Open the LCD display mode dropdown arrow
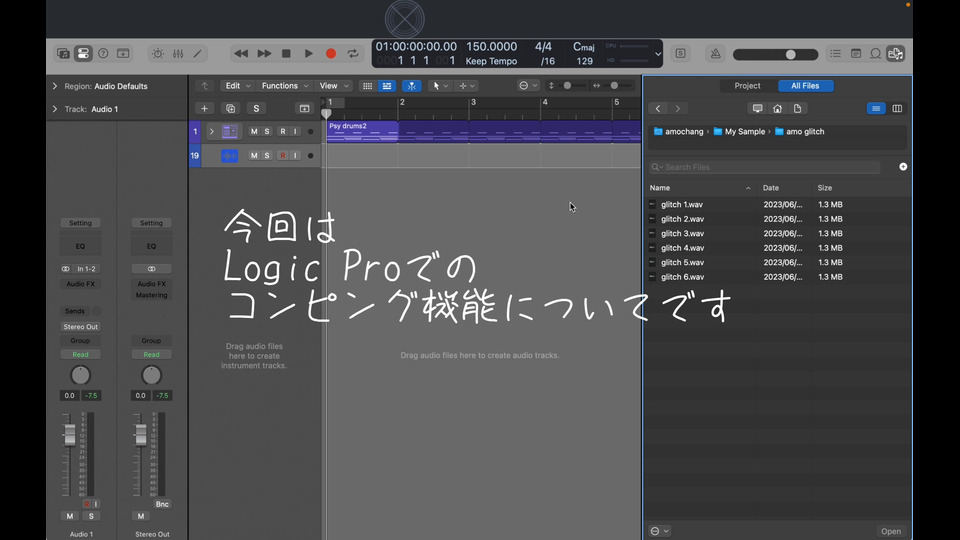 658,54
